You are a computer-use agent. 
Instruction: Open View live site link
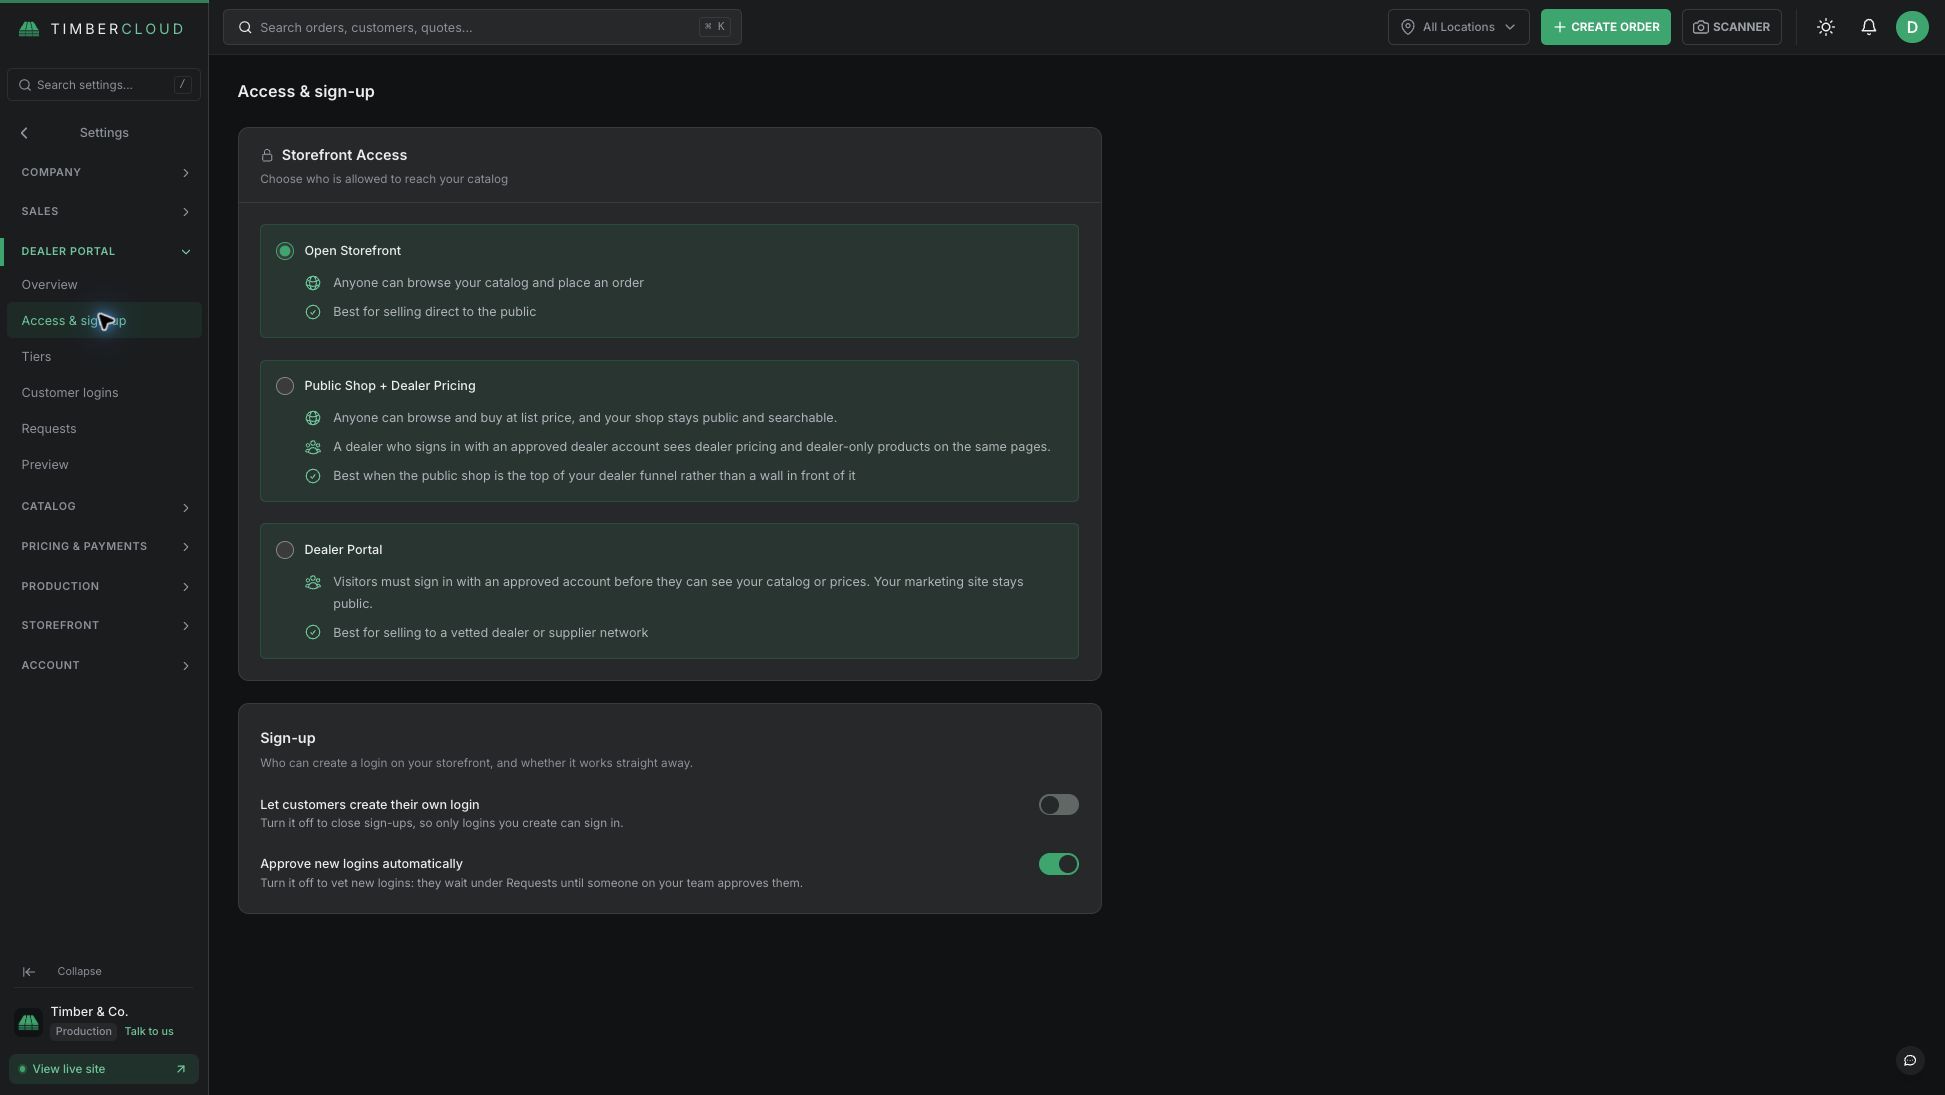104,1069
